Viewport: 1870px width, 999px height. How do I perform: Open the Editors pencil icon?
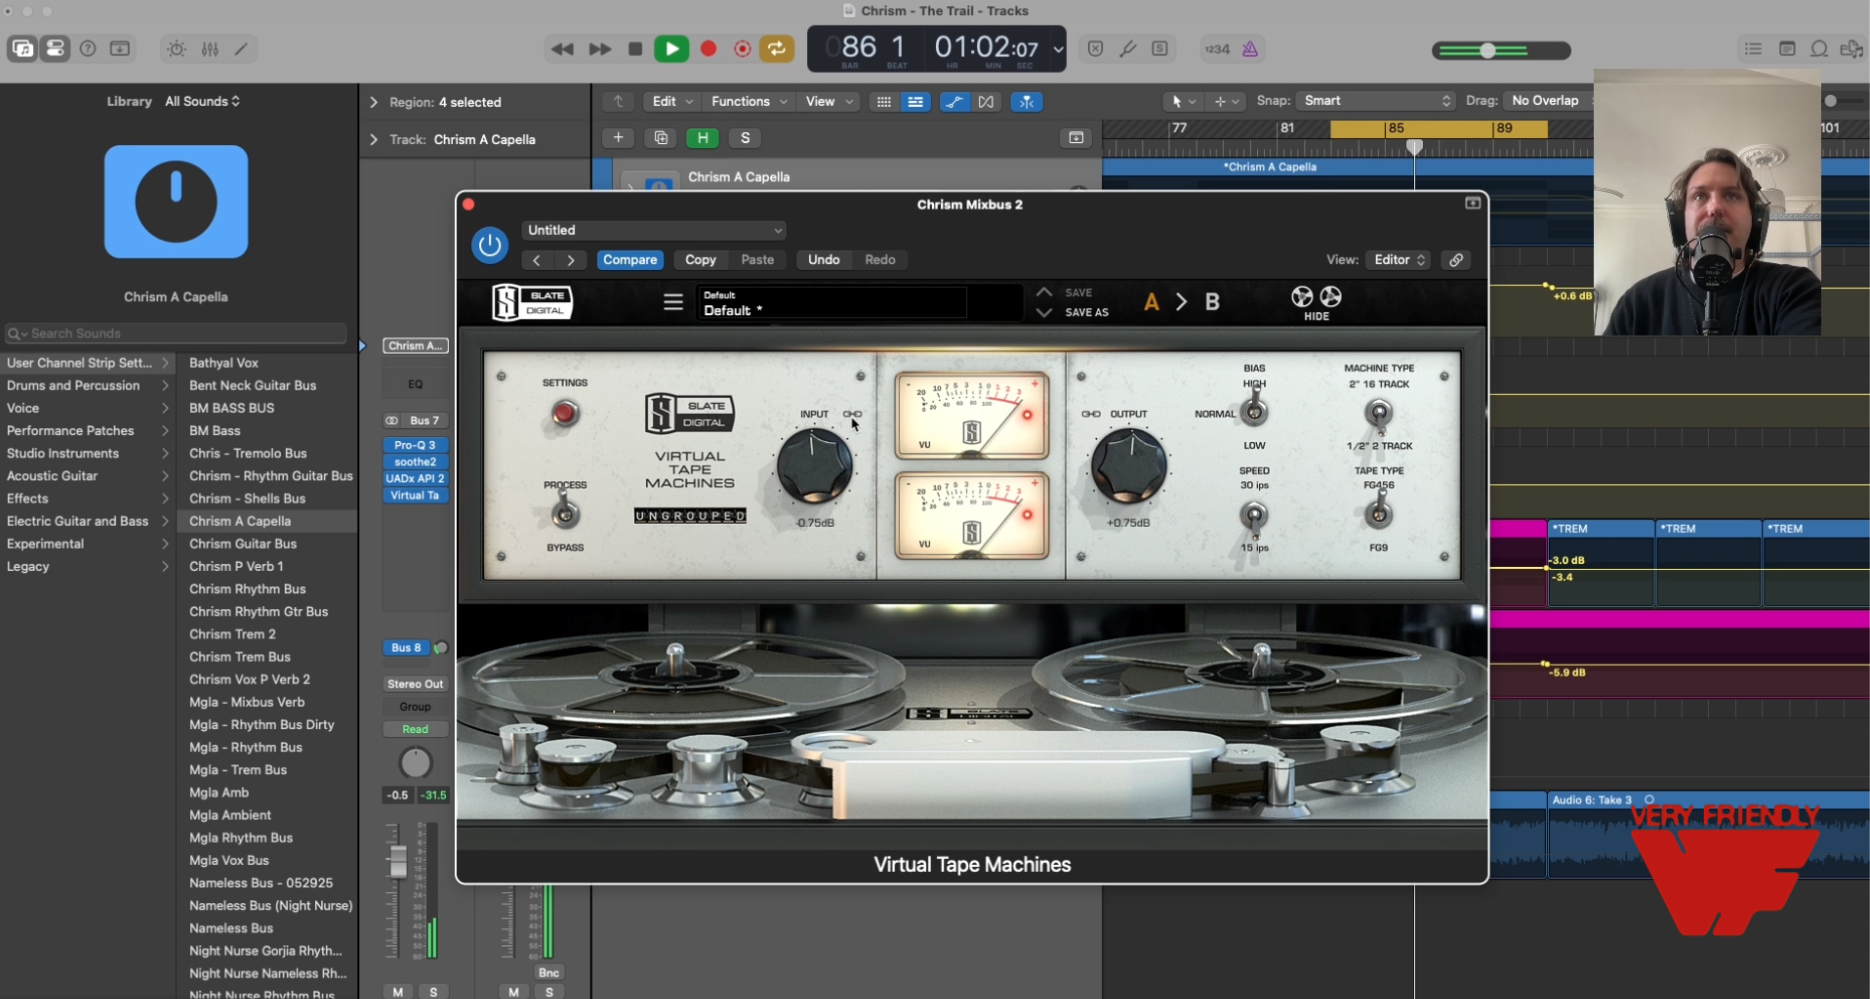coord(241,48)
